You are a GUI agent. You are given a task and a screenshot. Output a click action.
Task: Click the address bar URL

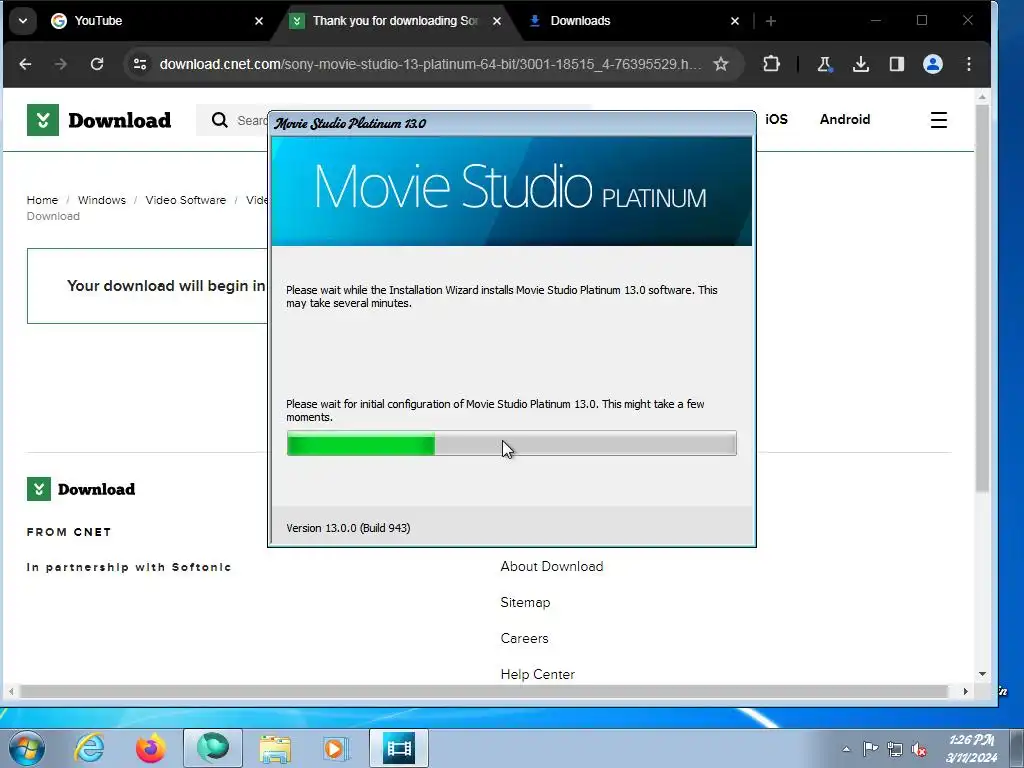[x=430, y=64]
